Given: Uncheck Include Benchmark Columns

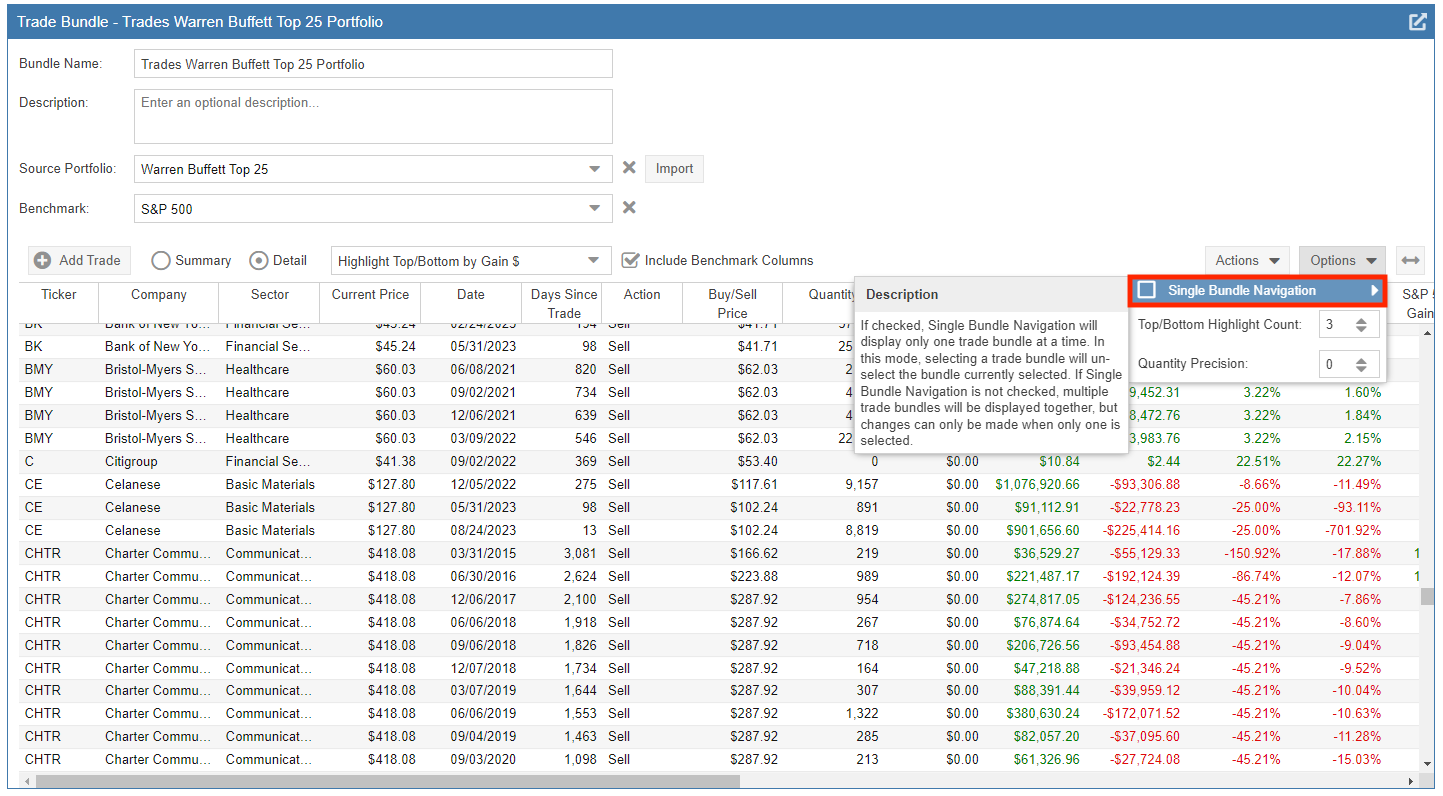Looking at the screenshot, I should point(630,260).
